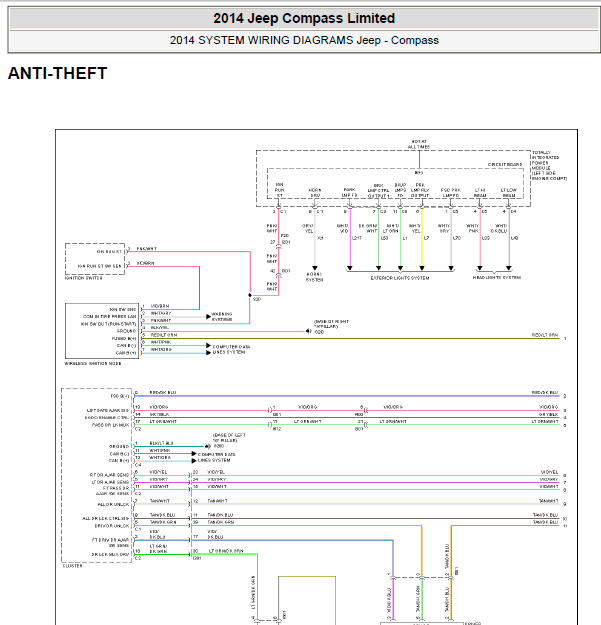Select the 'Totally Integrated Power Module' label

tap(549, 165)
